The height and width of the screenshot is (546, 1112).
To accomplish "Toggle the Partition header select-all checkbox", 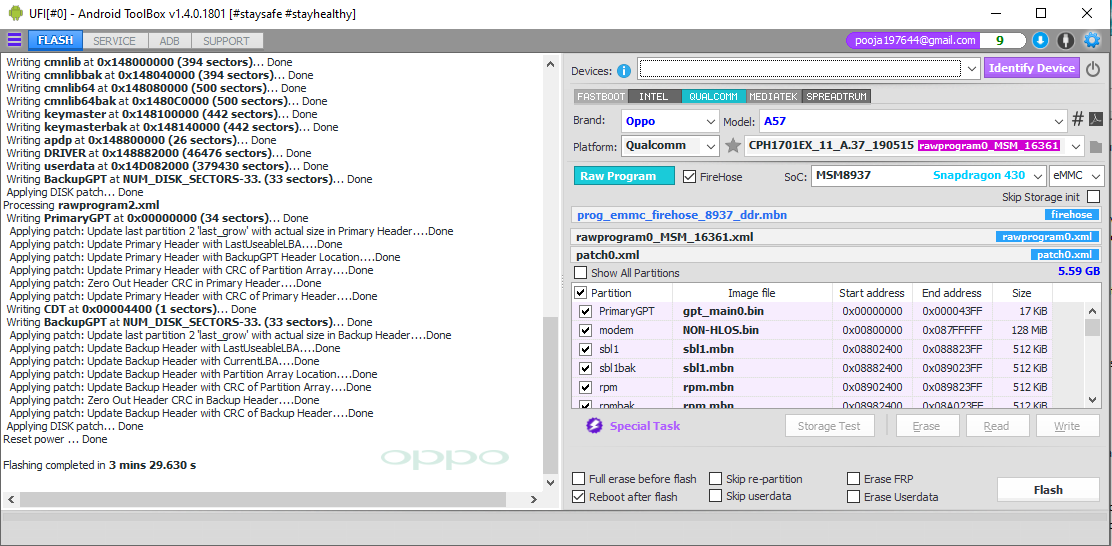I will [x=580, y=293].
